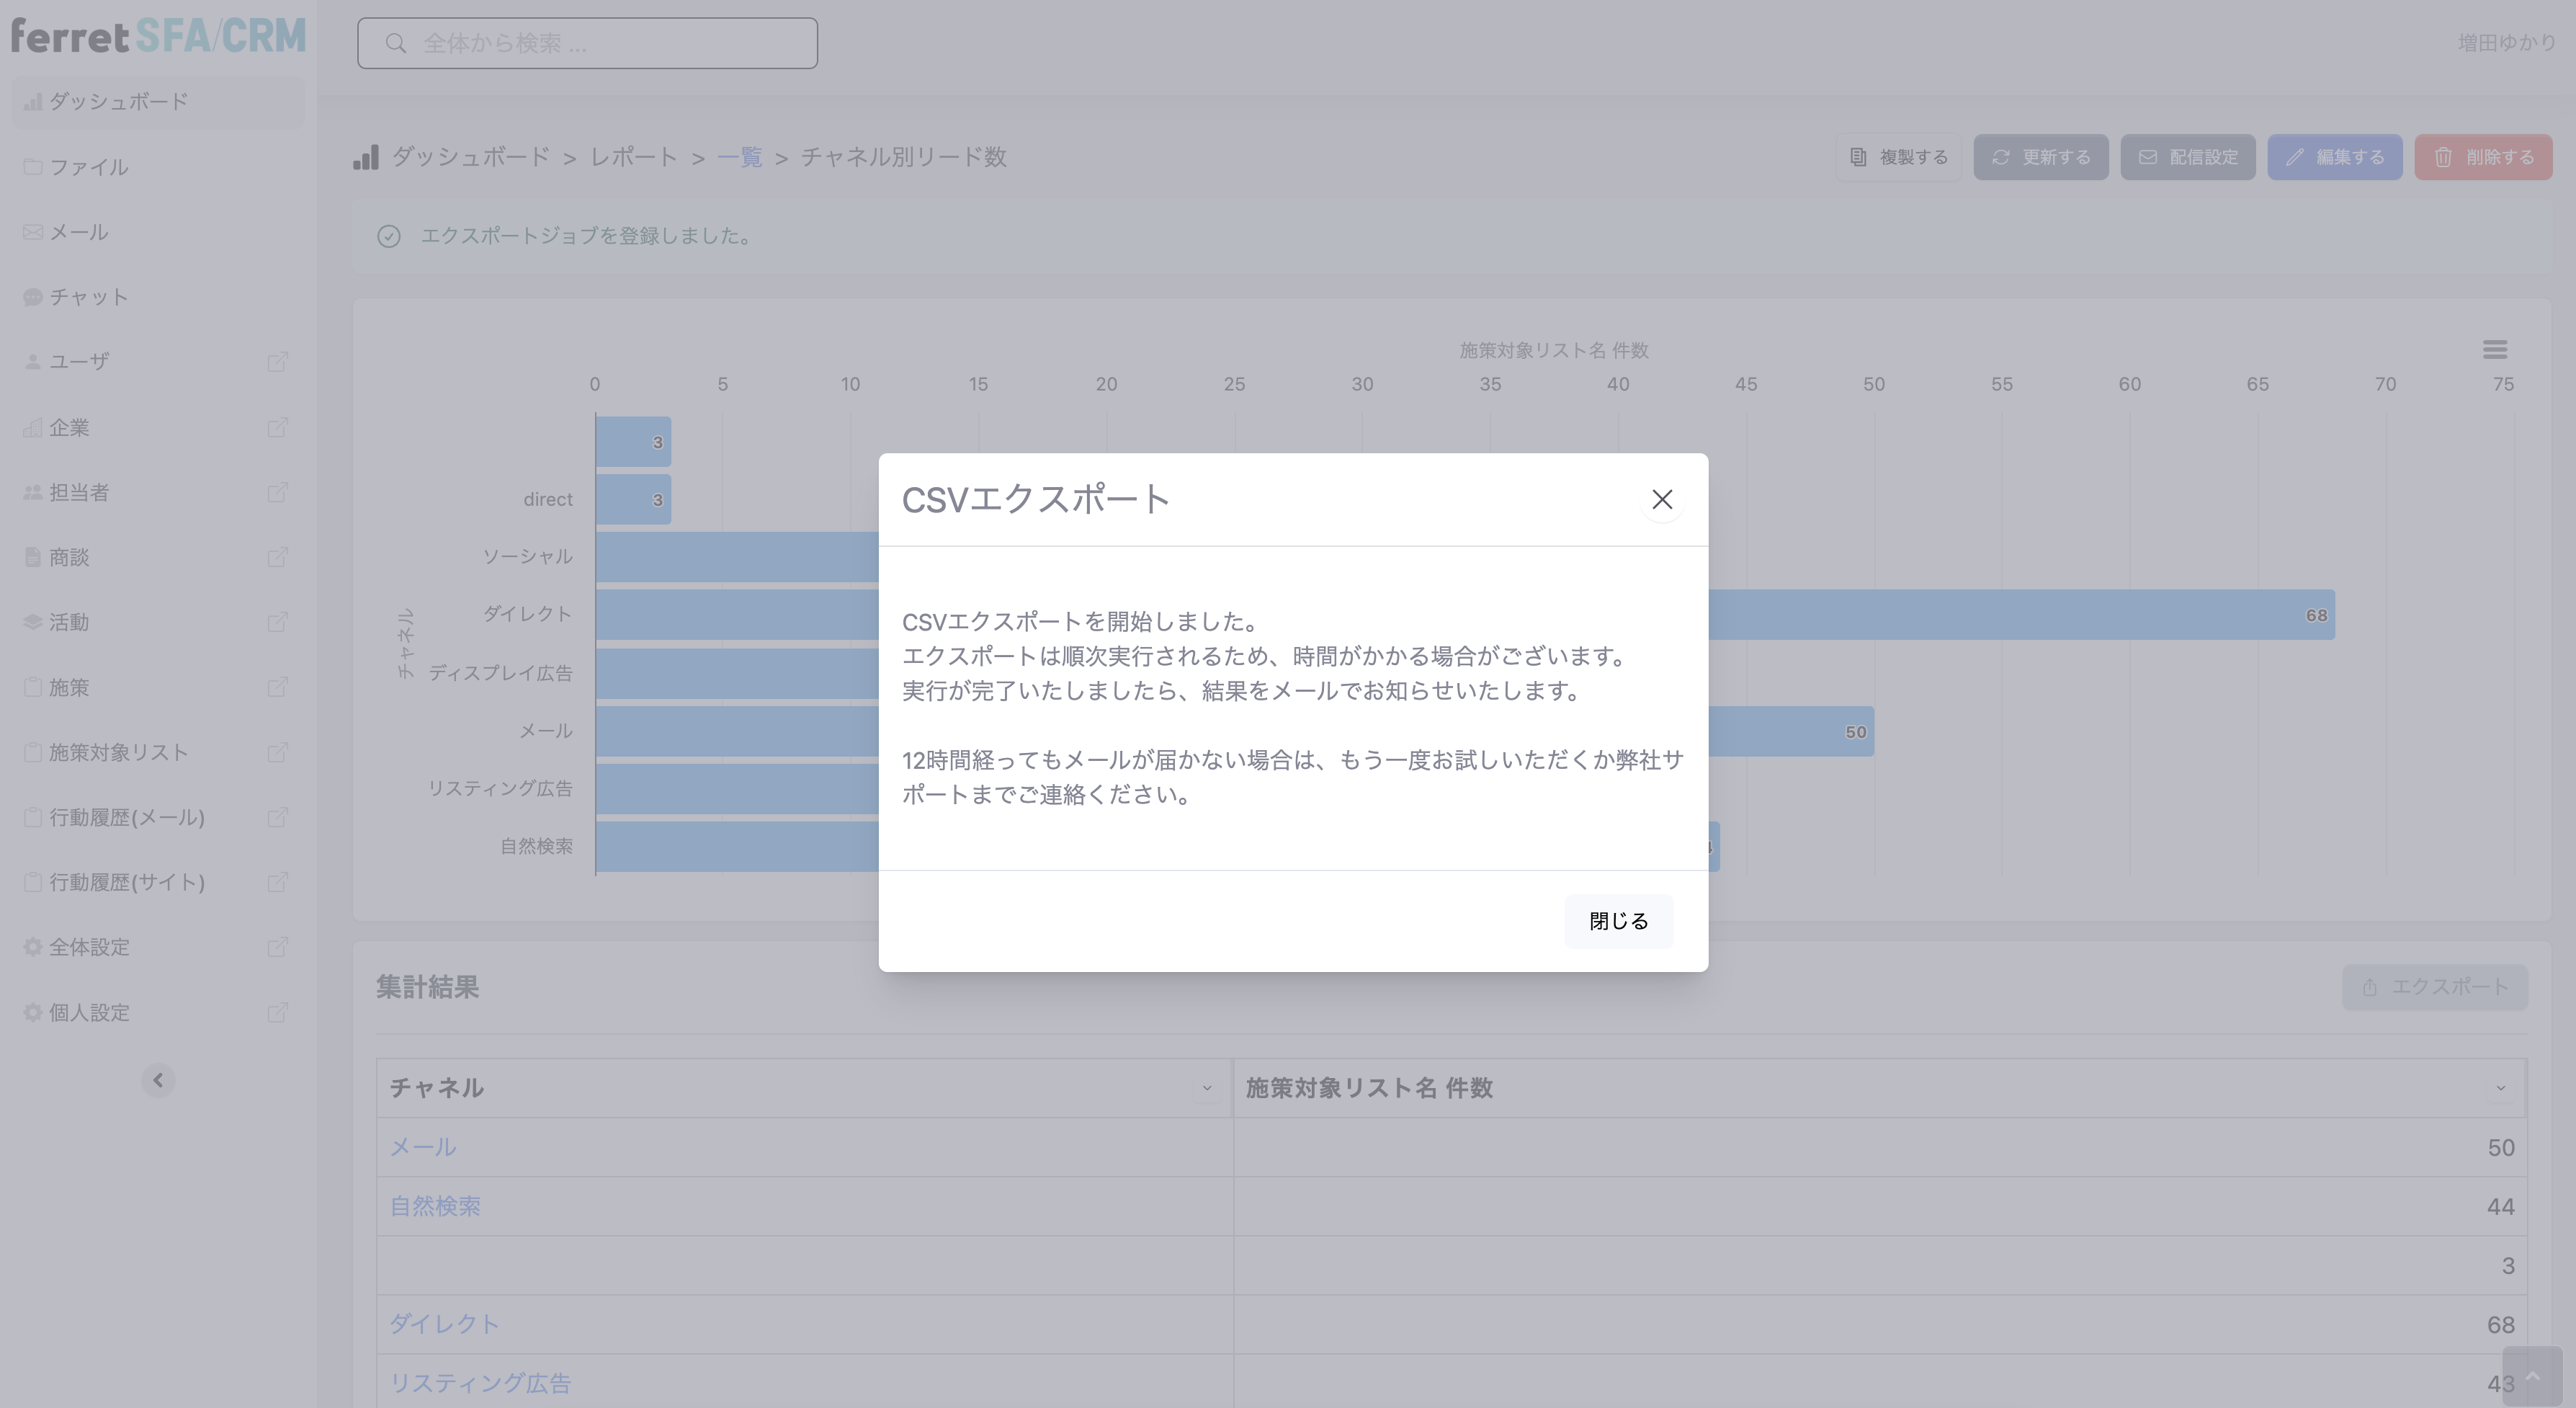Open 行動履歴(サイト) external link icon

277,882
